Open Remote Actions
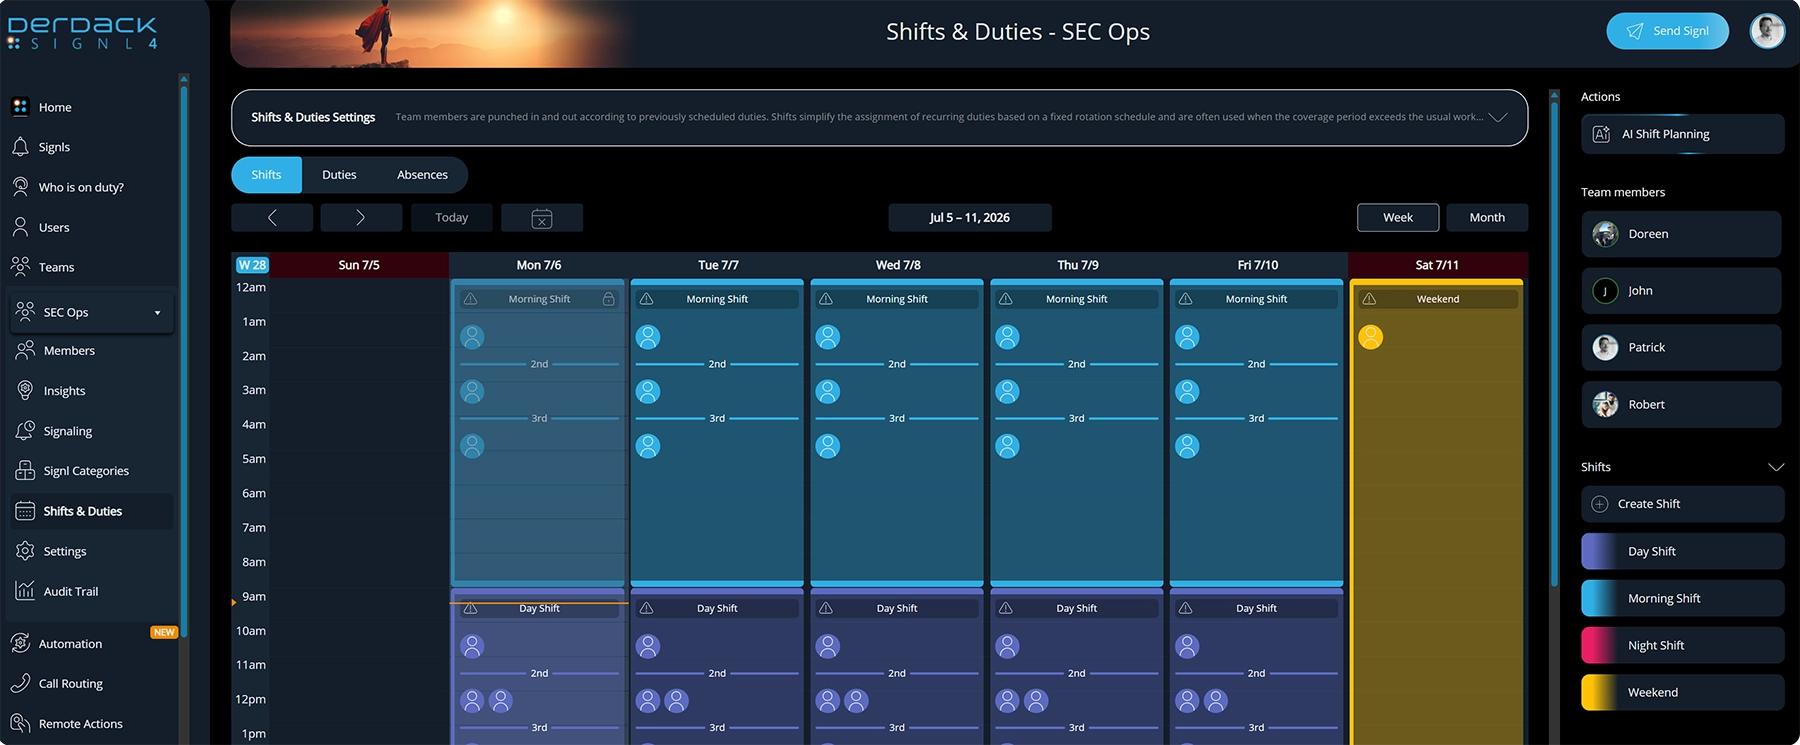 (80, 724)
